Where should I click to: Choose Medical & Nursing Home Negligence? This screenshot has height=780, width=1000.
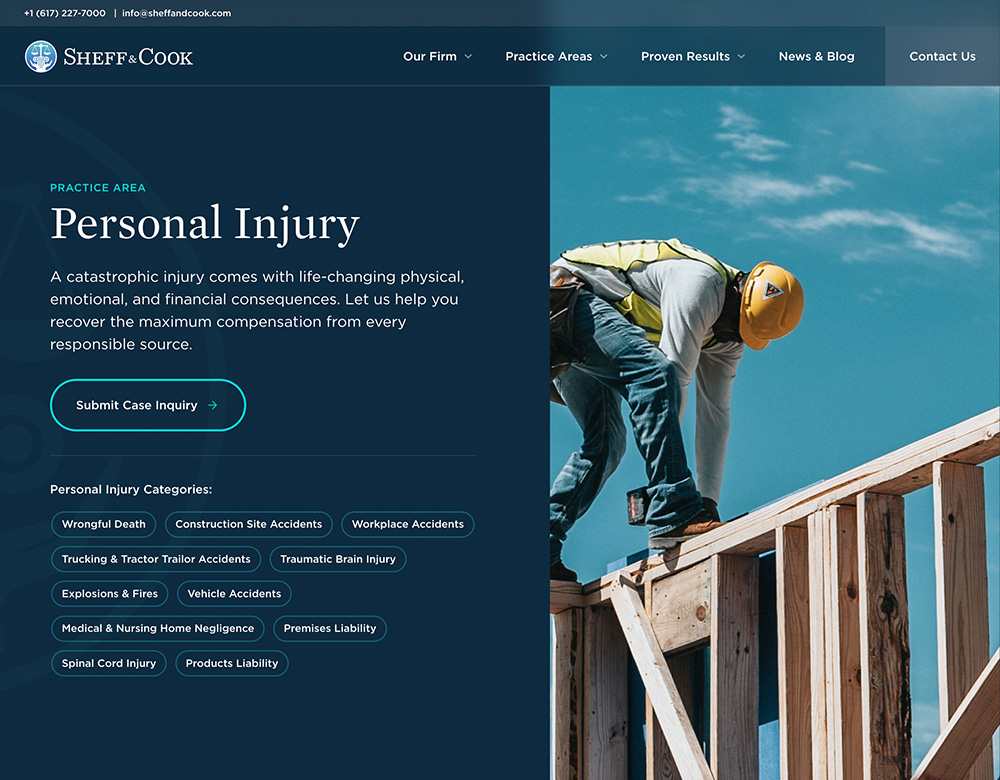158,629
